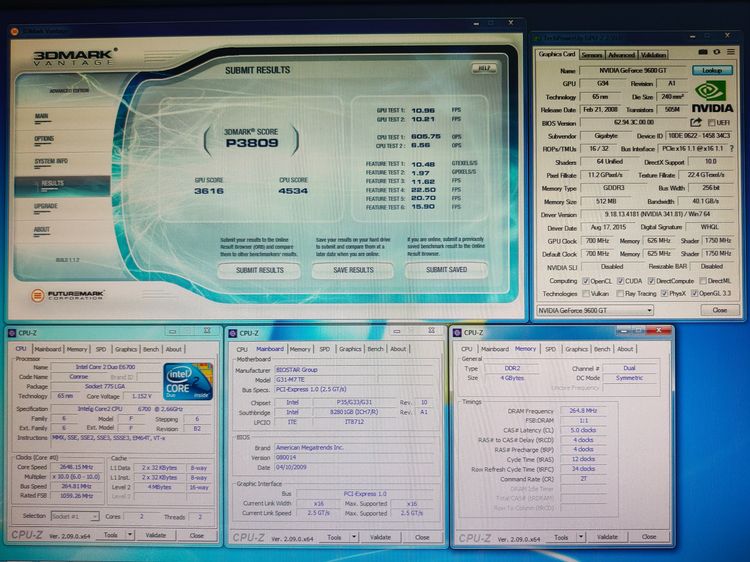Click title icon of CPU-Z Motherboard window
Image resolution: width=750 pixels, height=562 pixels.
click(232, 333)
